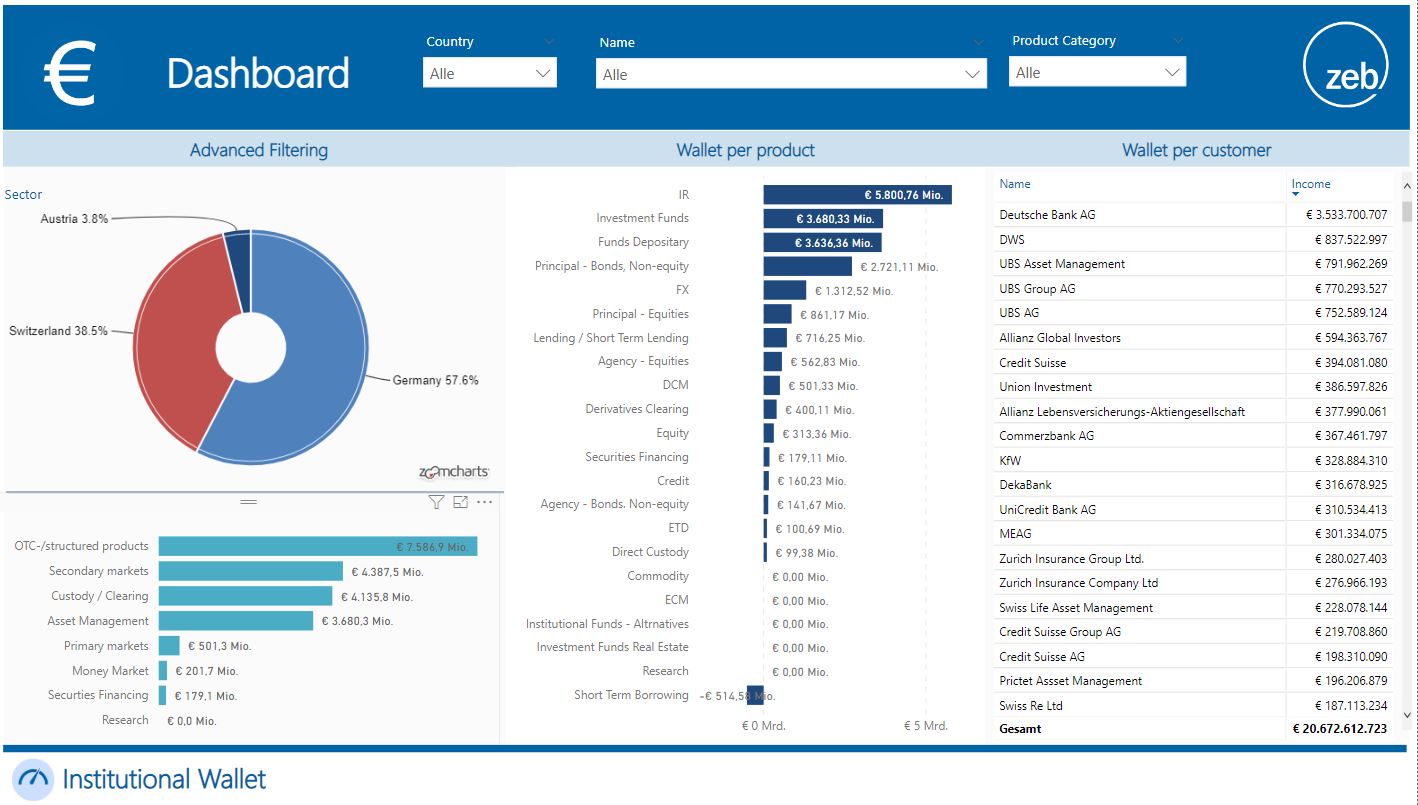Click the IR bar in Wallet per product
This screenshot has width=1418, height=805.
point(856,195)
